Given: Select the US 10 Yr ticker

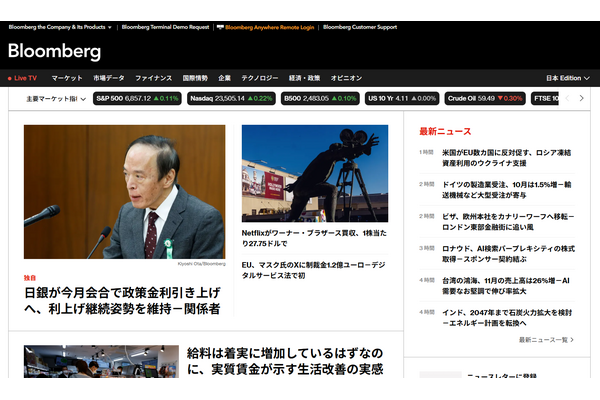Looking at the screenshot, I should 402,98.
